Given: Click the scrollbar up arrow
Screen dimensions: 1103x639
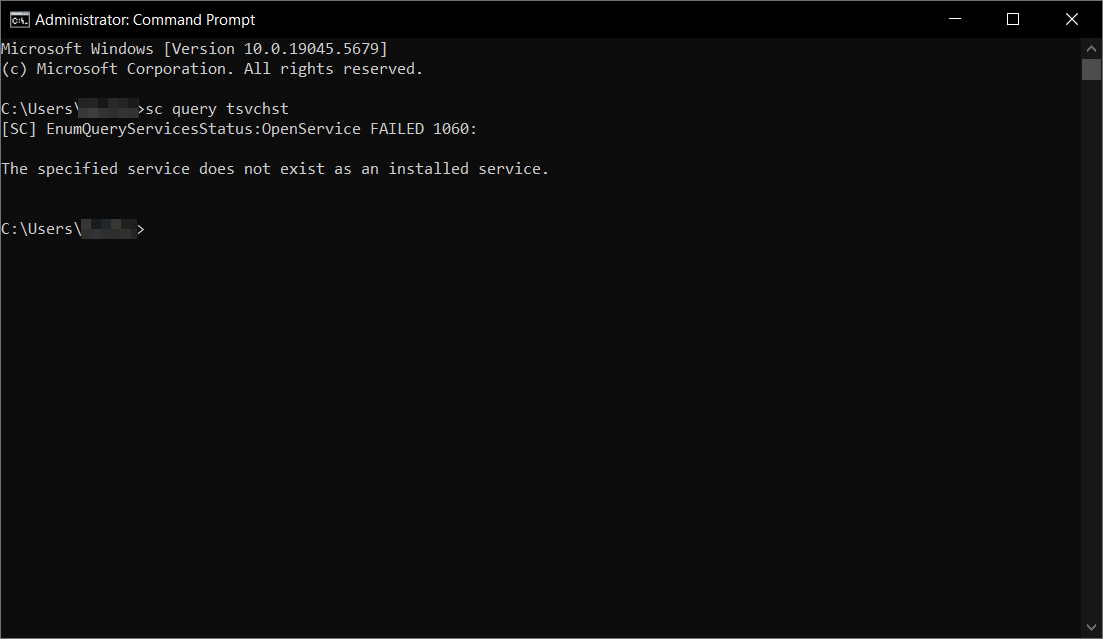Looking at the screenshot, I should [1091, 47].
